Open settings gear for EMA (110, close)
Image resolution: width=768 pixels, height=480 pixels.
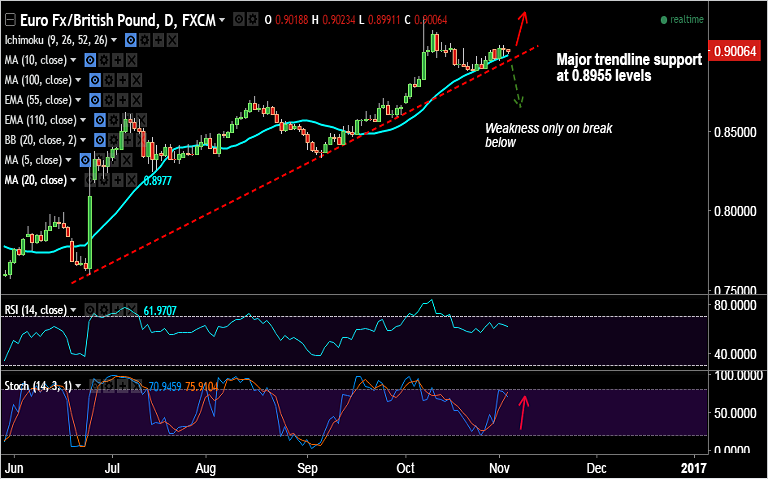tap(114, 120)
